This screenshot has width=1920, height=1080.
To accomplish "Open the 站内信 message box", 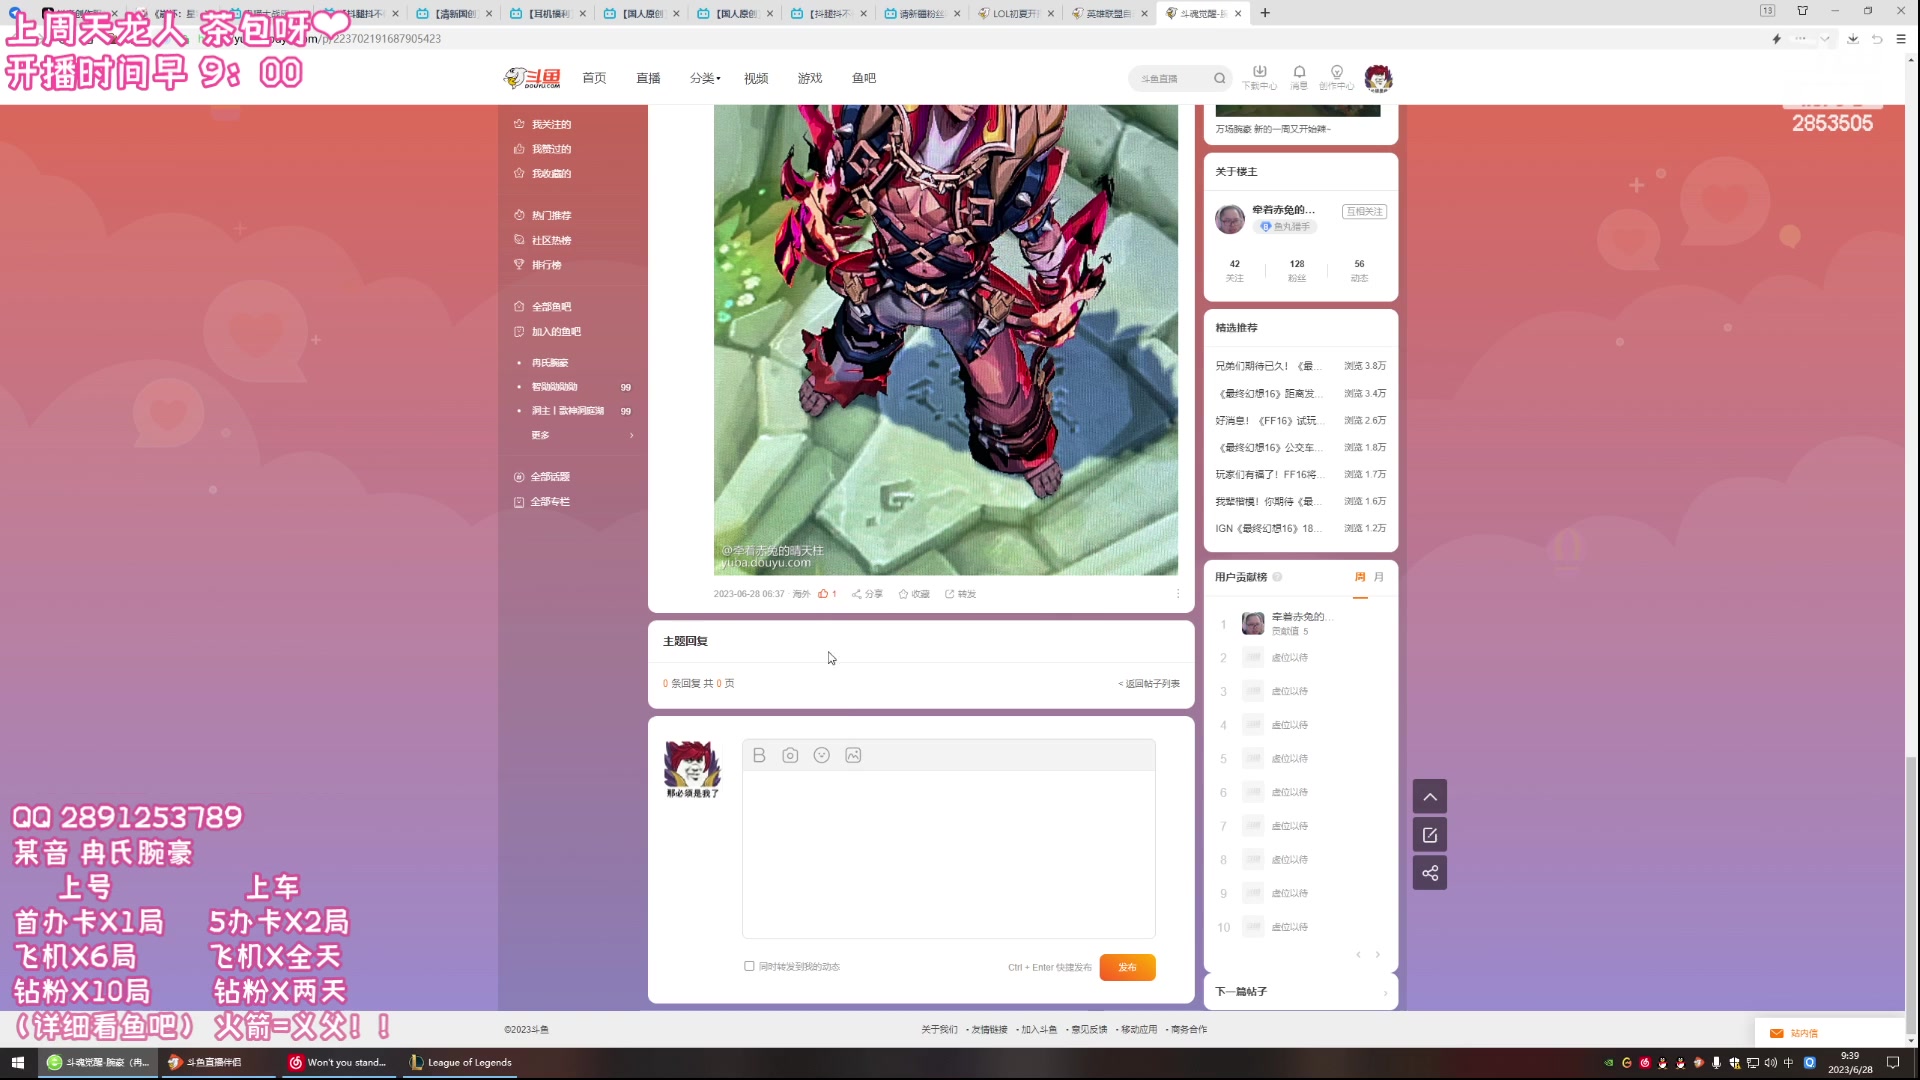I will (x=1829, y=1033).
